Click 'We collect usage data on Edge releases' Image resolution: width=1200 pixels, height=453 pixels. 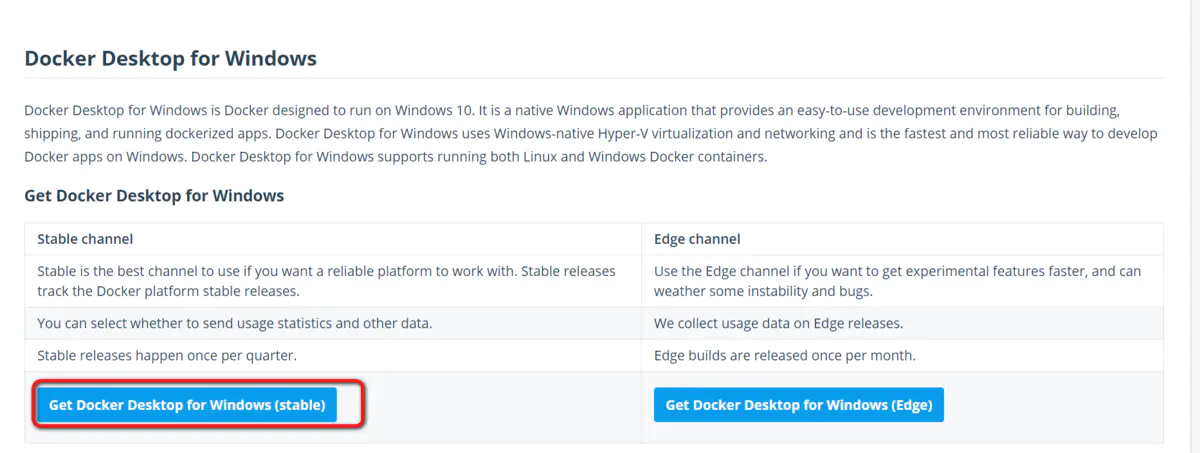776,324
